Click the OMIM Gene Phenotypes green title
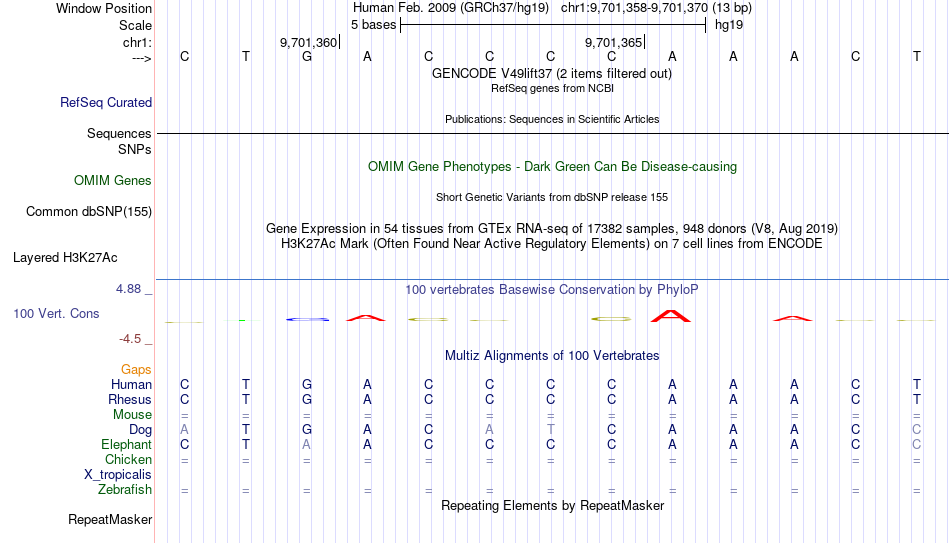The height and width of the screenshot is (543, 950). click(x=552, y=167)
